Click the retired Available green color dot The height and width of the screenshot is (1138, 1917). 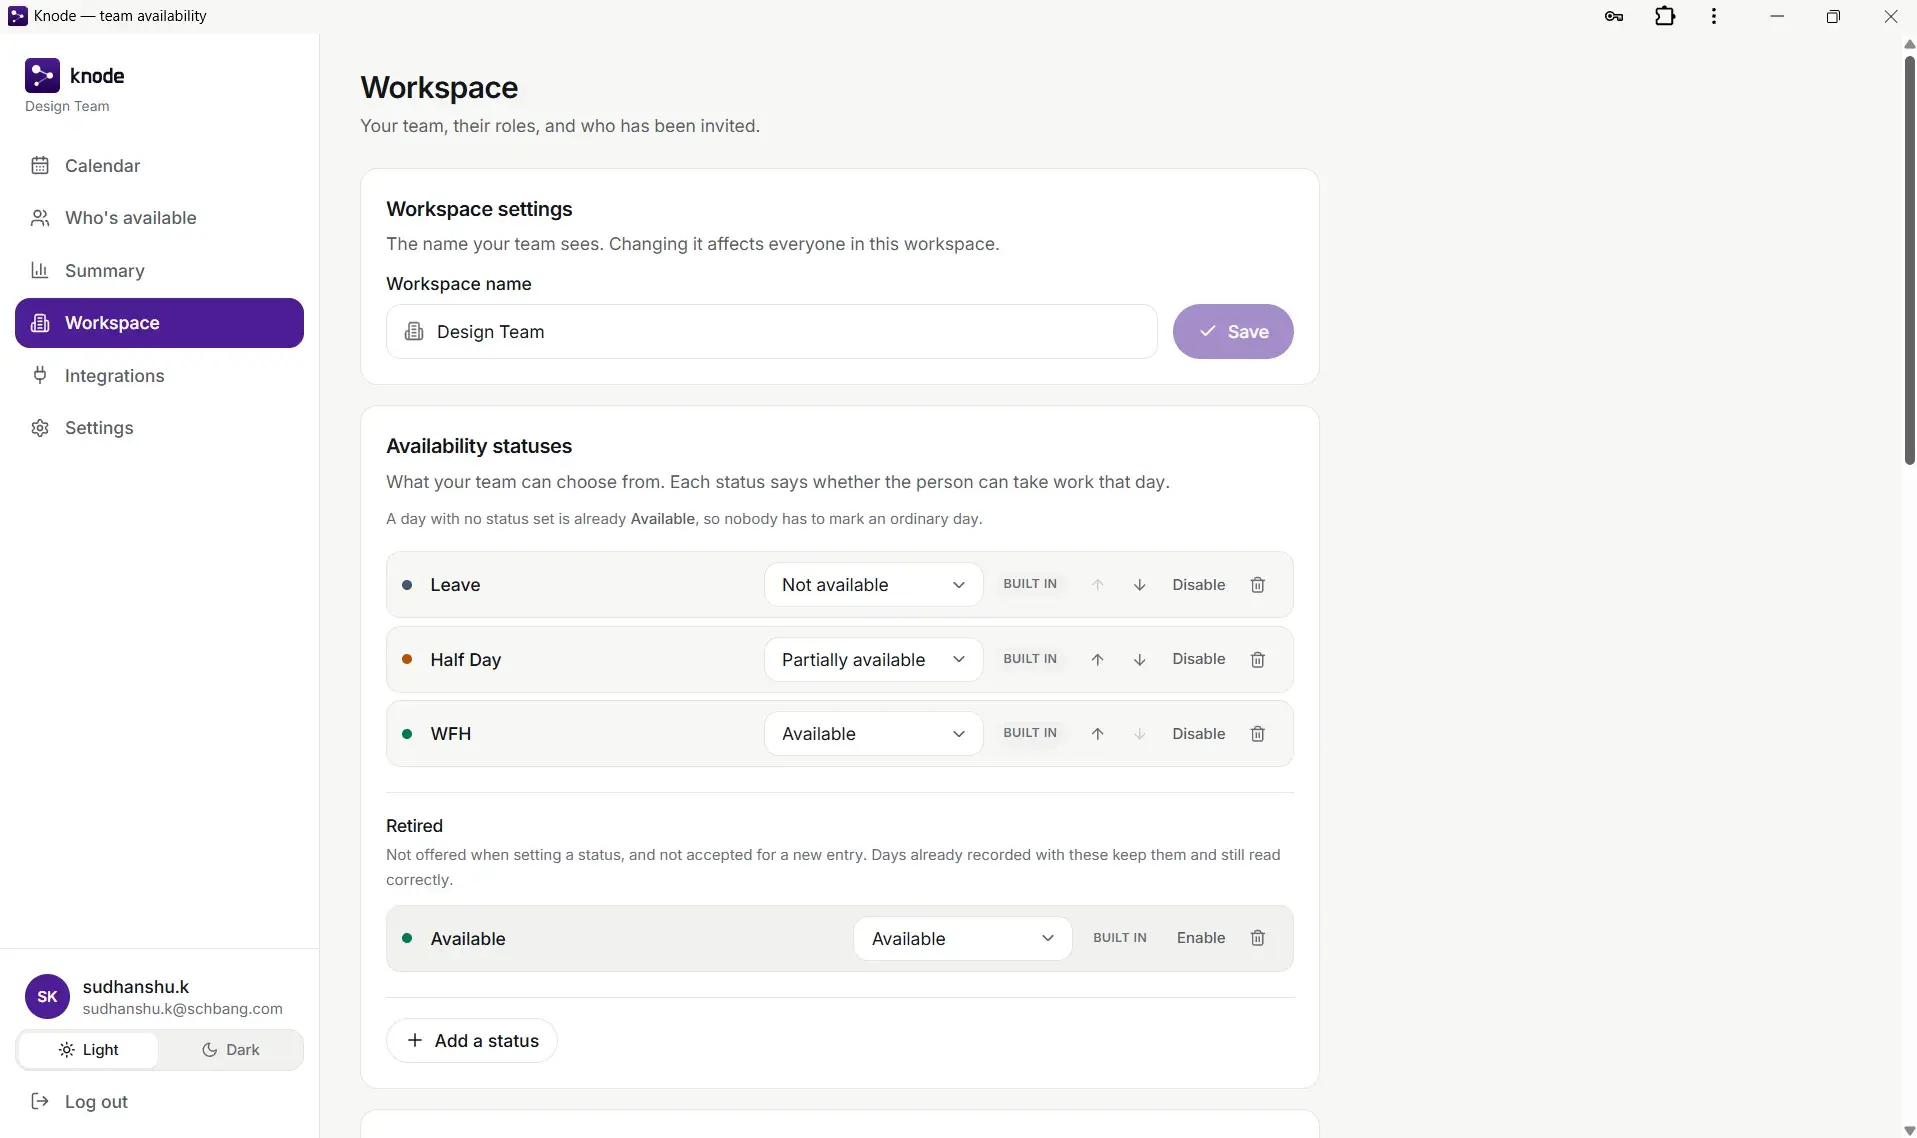[x=407, y=938]
